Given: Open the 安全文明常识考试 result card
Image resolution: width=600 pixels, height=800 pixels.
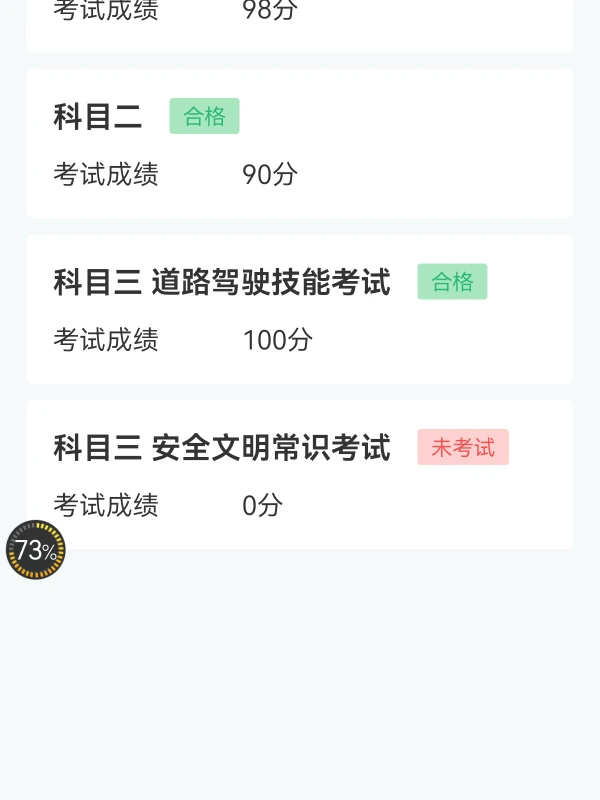Looking at the screenshot, I should [x=300, y=474].
